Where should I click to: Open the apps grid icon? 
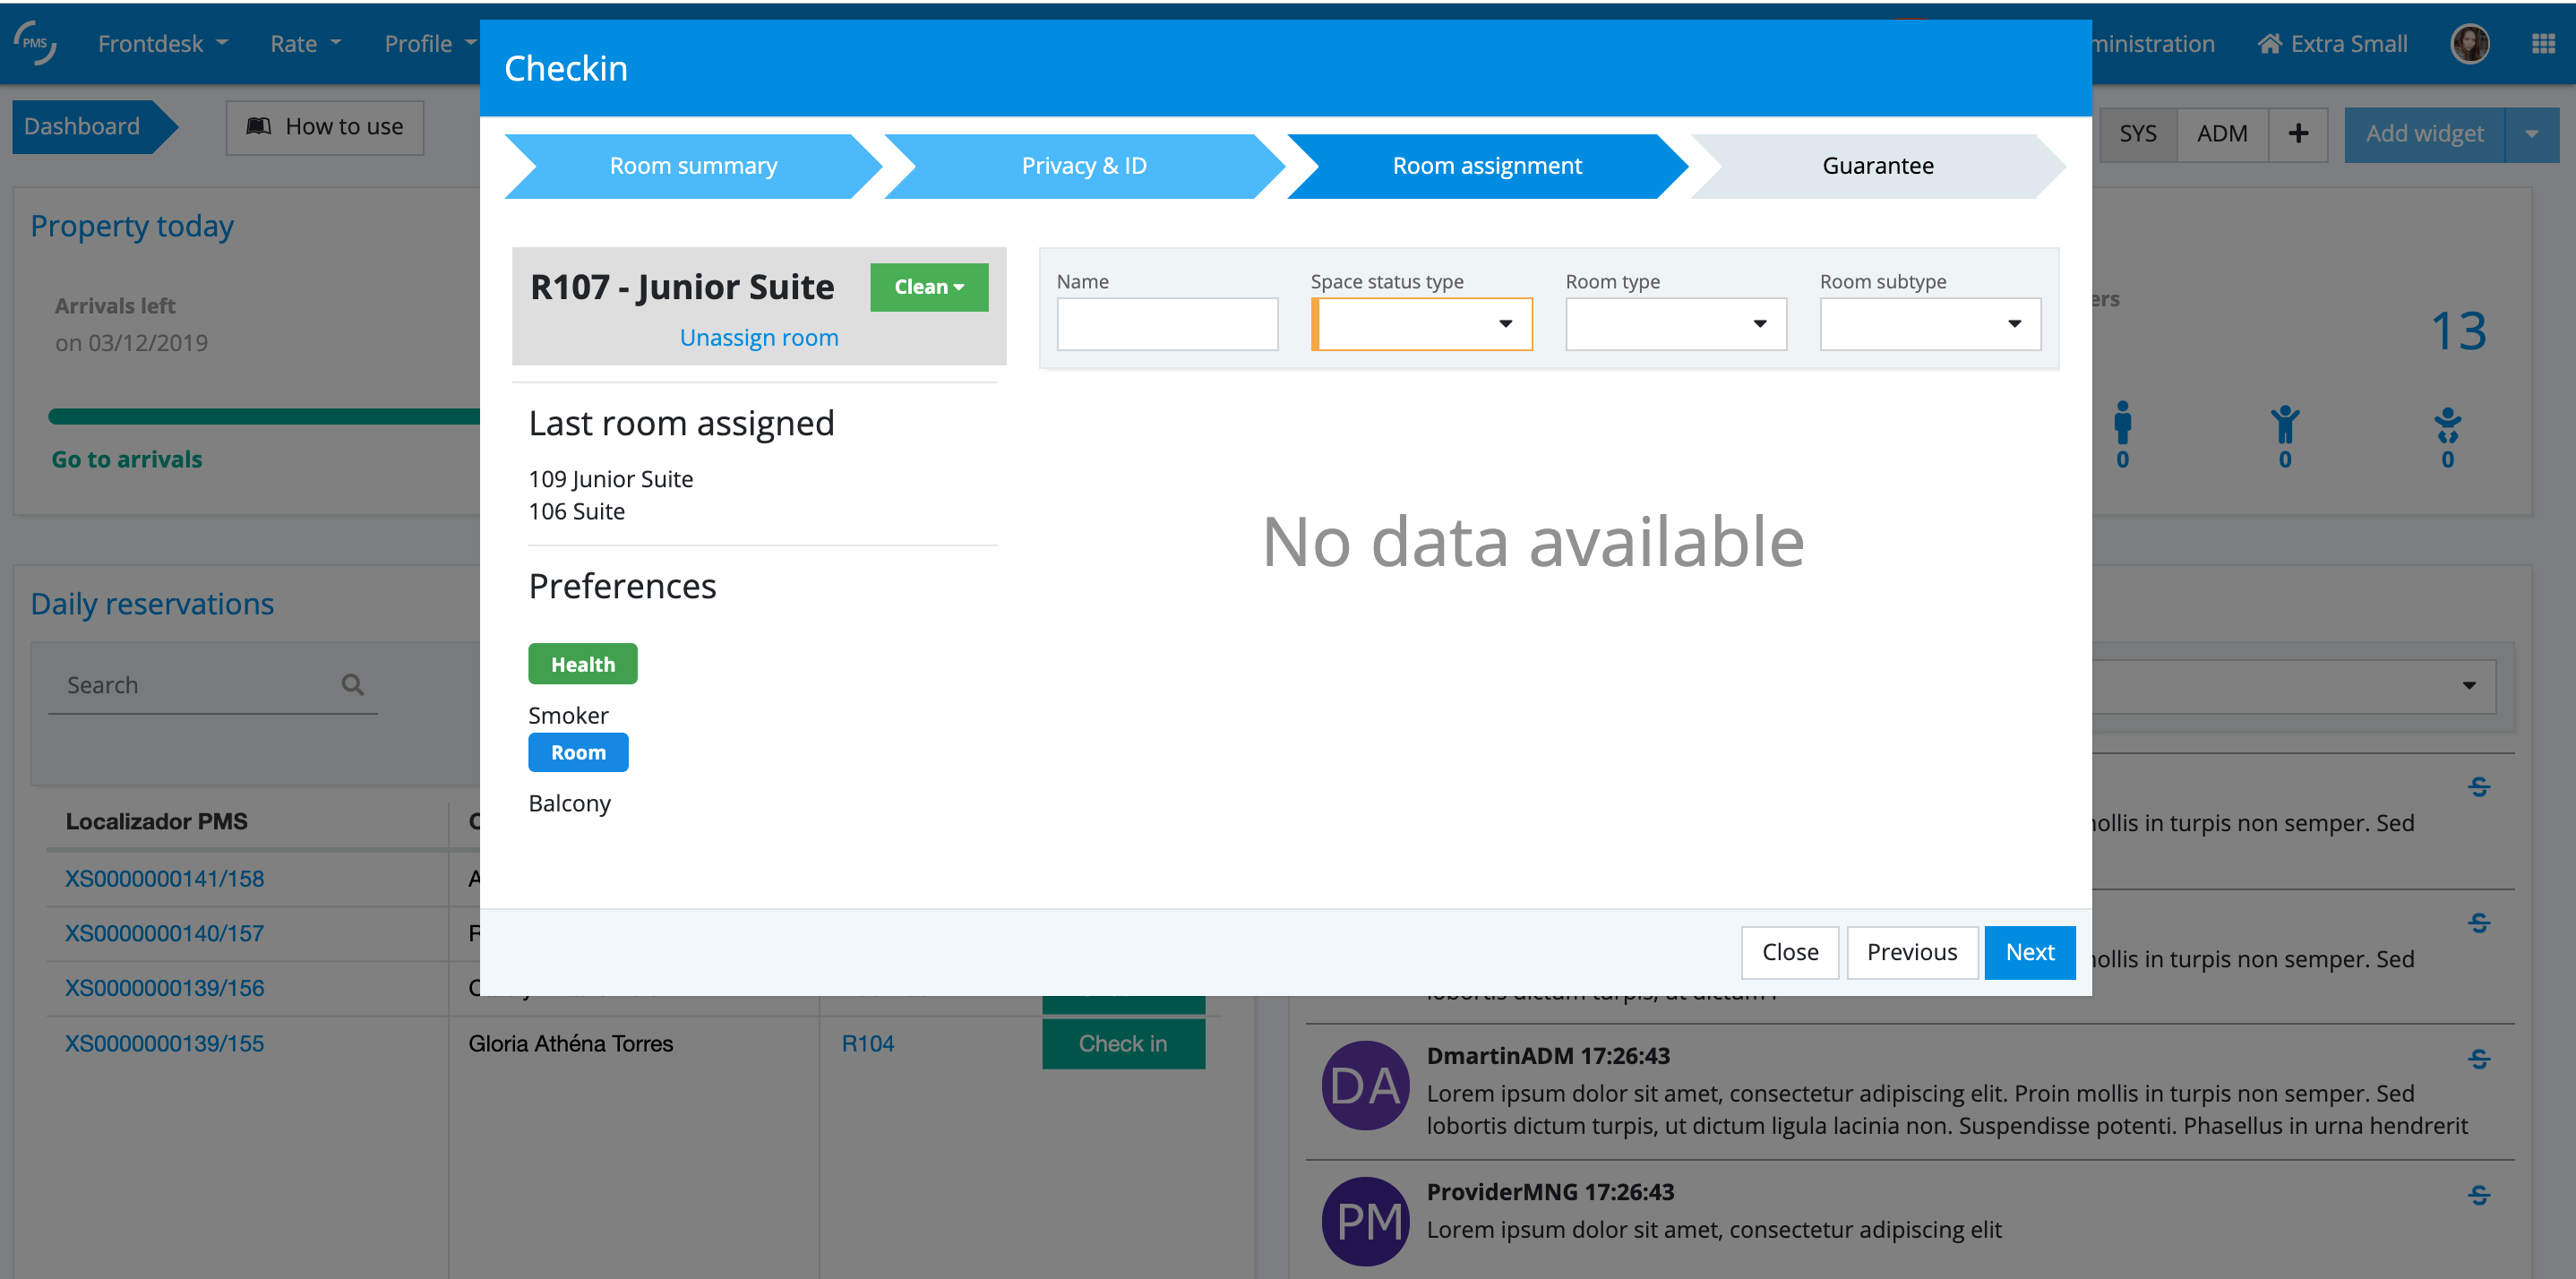tap(2543, 44)
